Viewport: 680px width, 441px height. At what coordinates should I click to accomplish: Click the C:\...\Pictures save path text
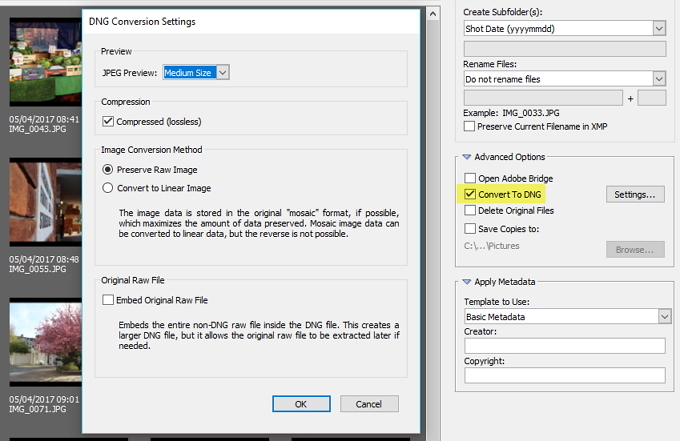pos(491,246)
